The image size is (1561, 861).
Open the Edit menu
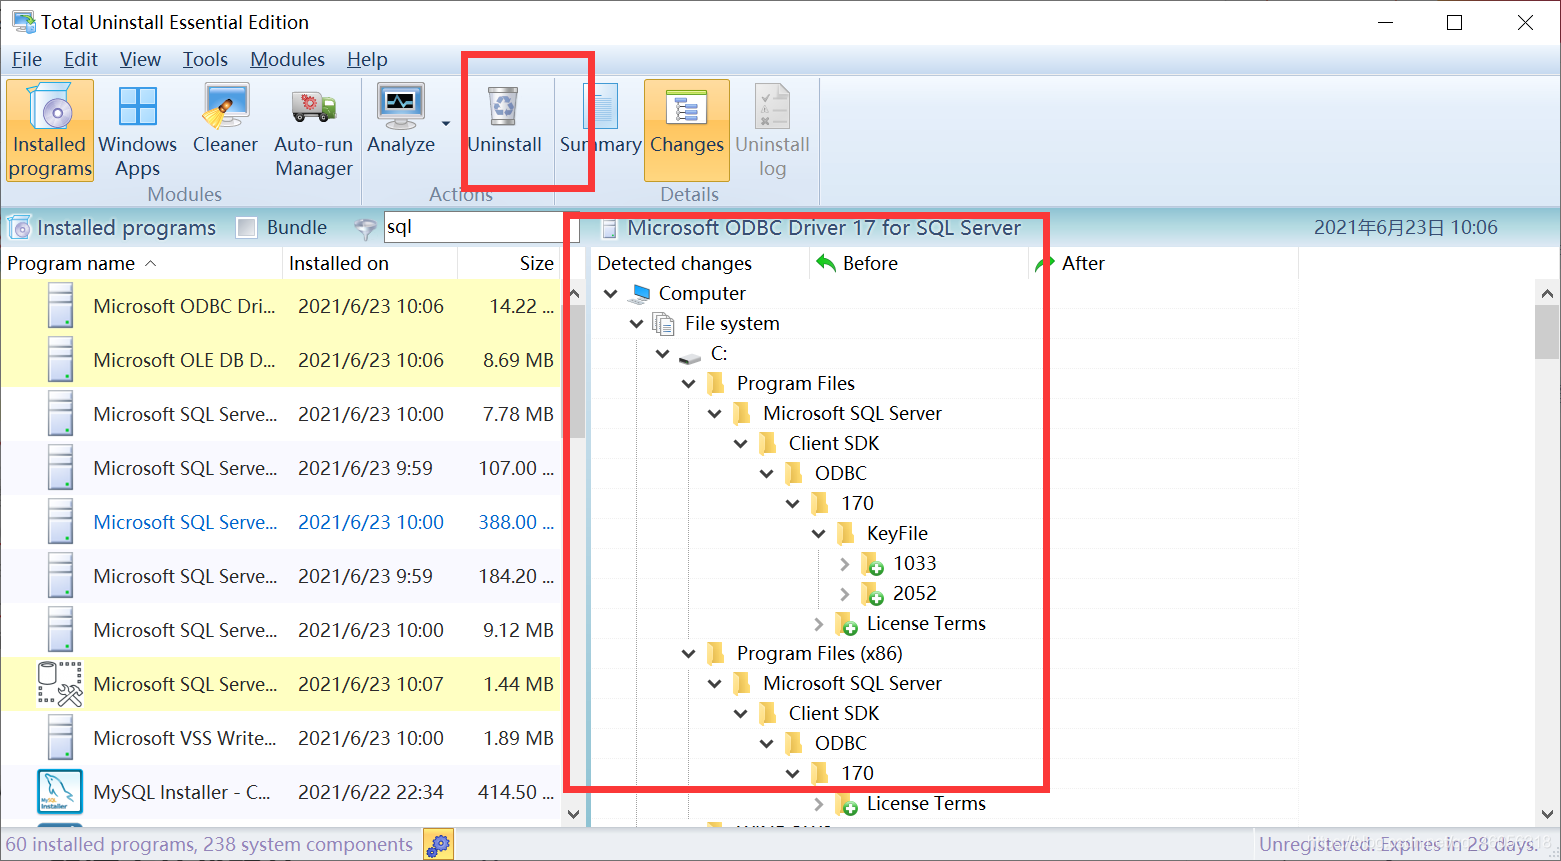pyautogui.click(x=80, y=60)
